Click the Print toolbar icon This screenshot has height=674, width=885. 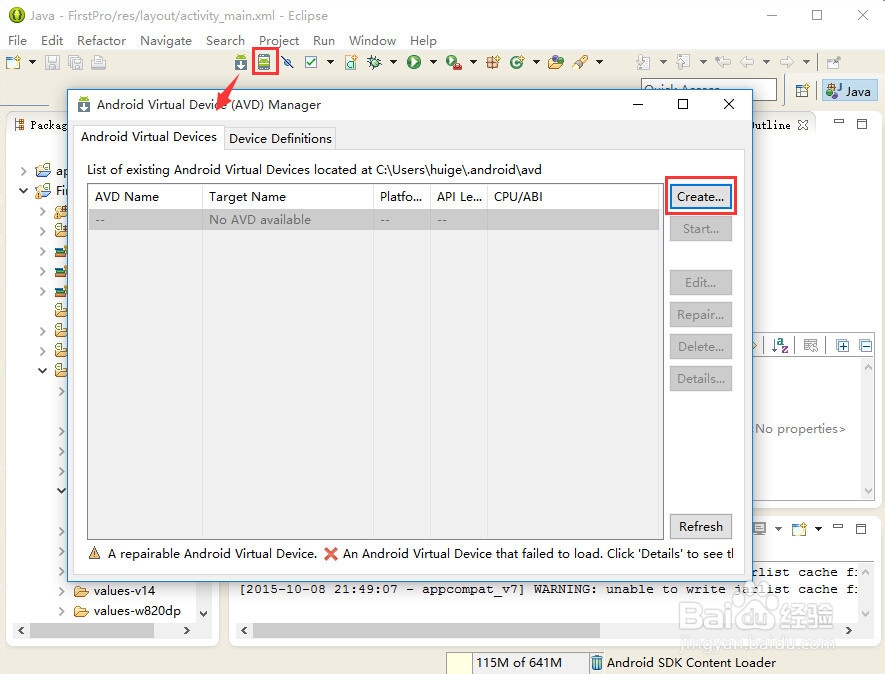pyautogui.click(x=98, y=62)
